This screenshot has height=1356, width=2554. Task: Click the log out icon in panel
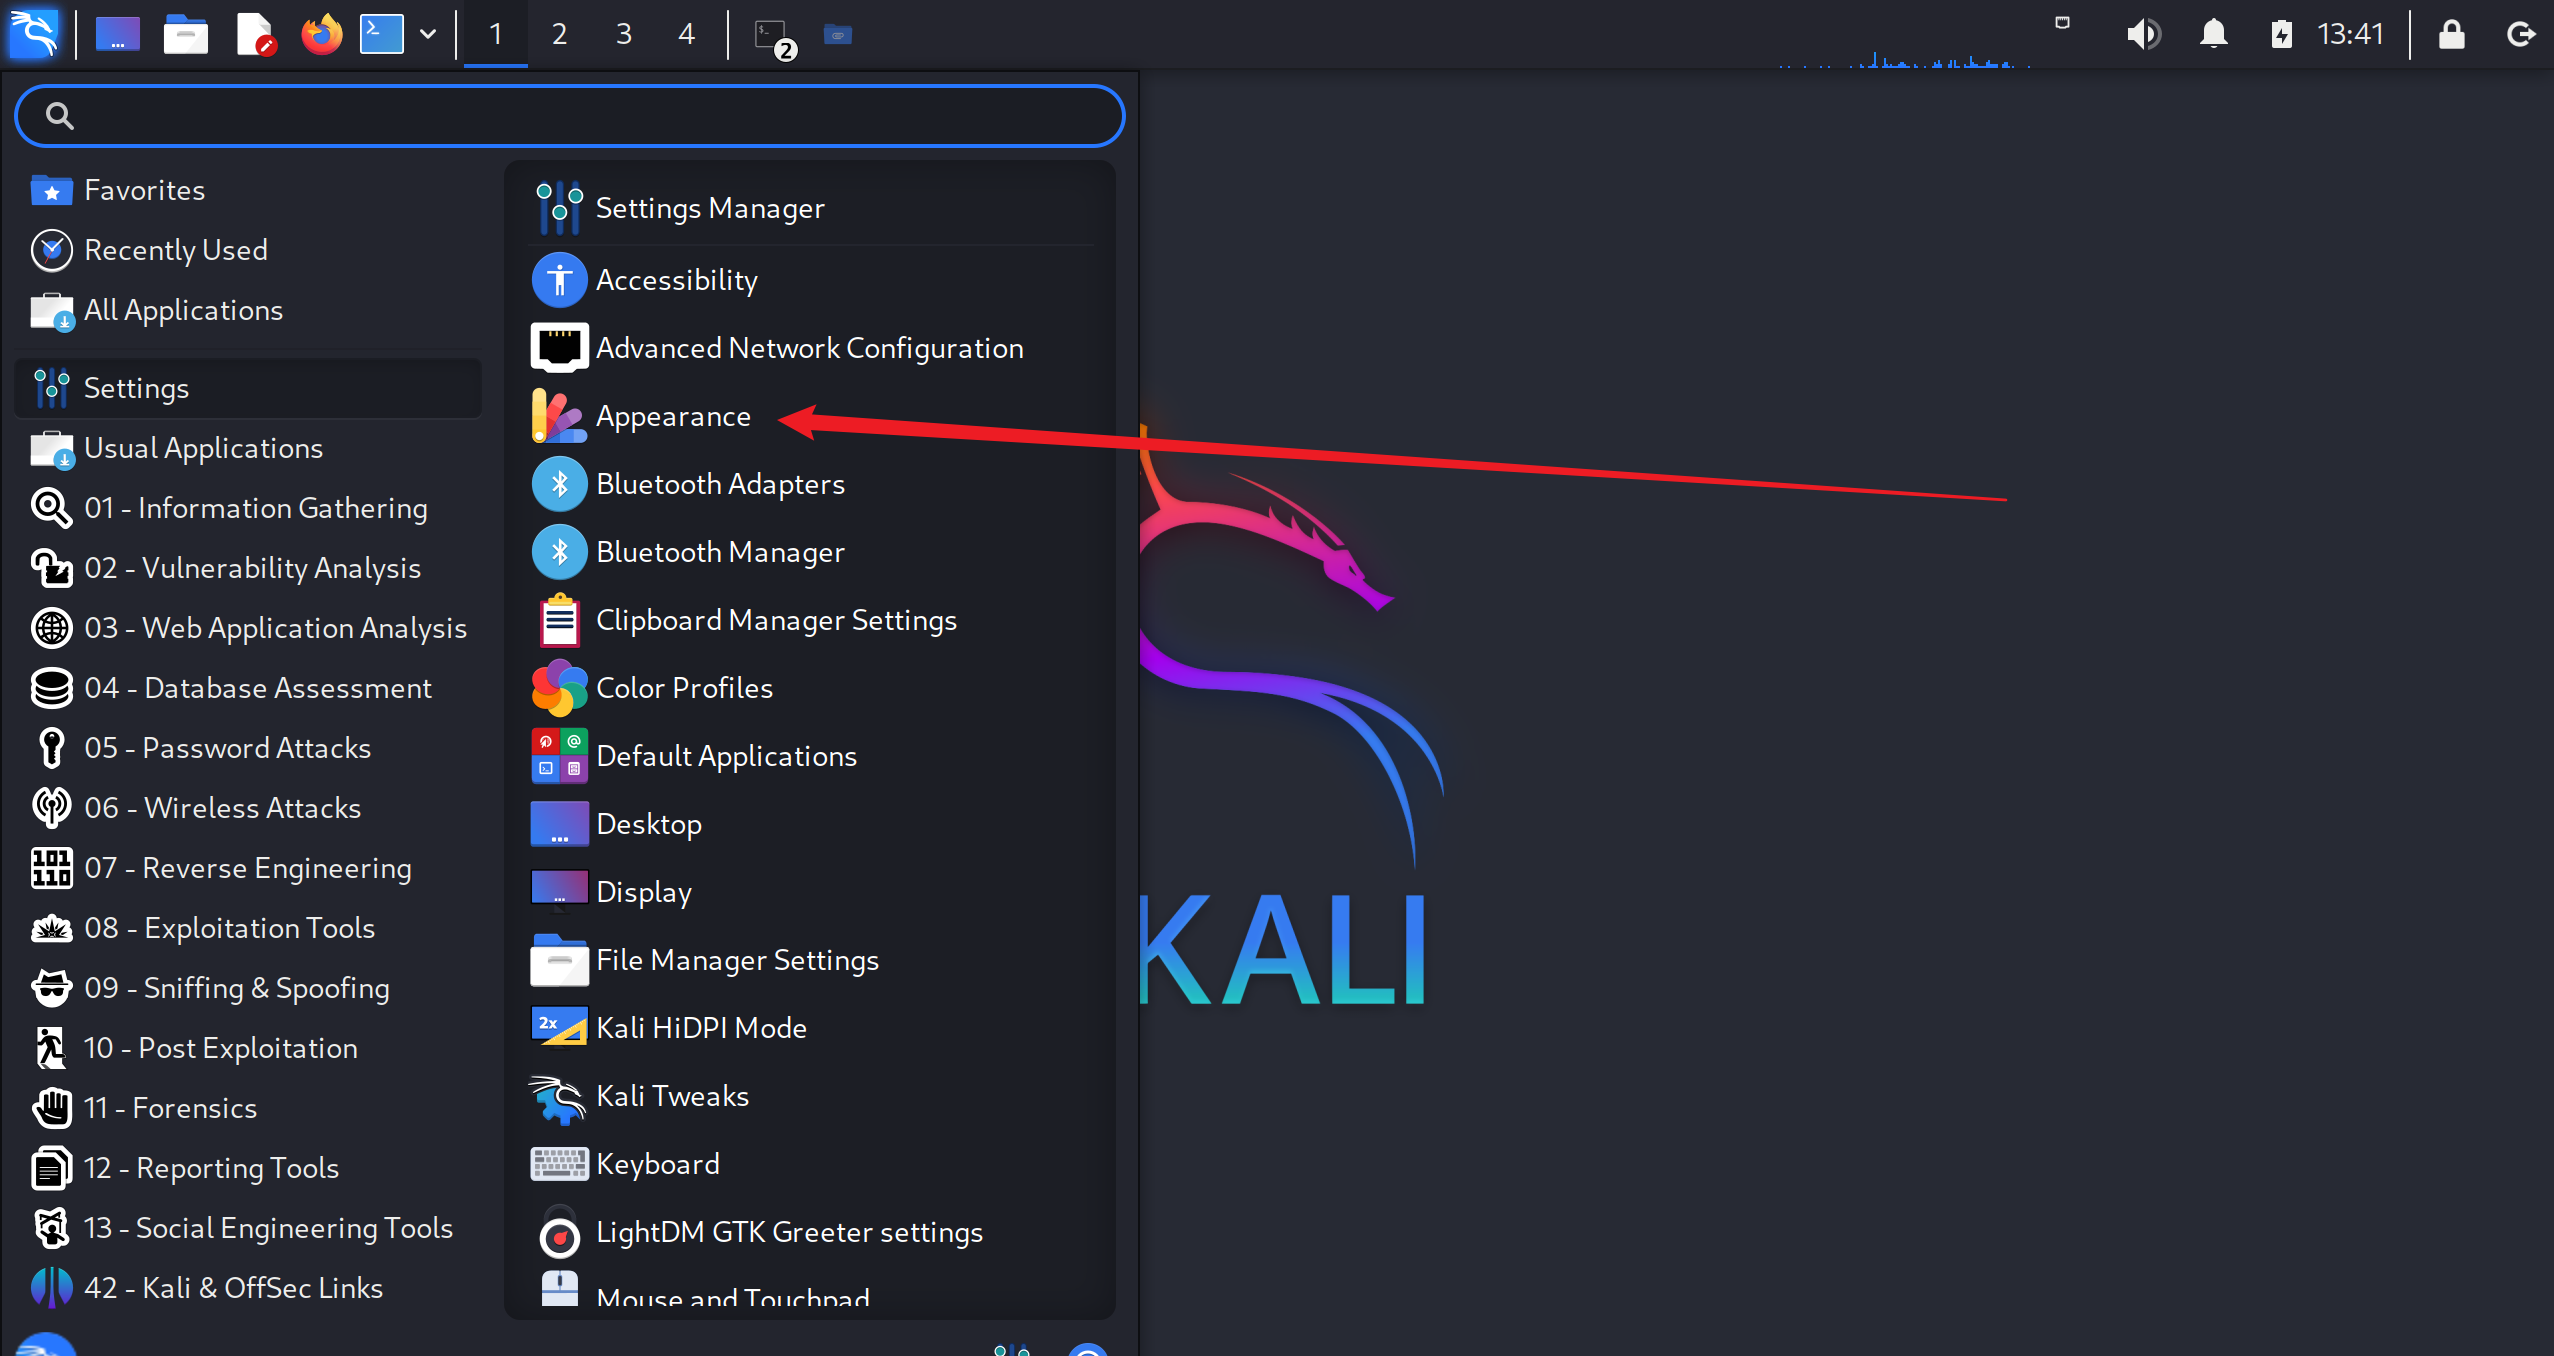2521,34
